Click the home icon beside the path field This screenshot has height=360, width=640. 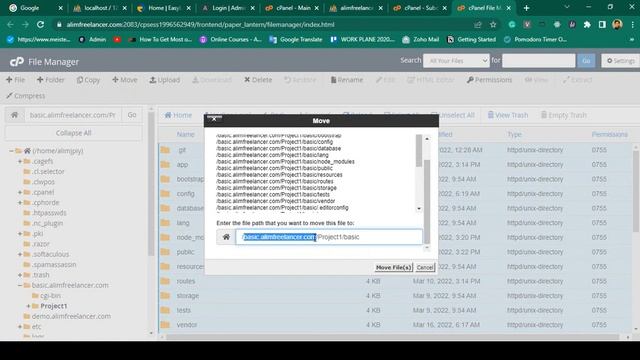point(226,237)
